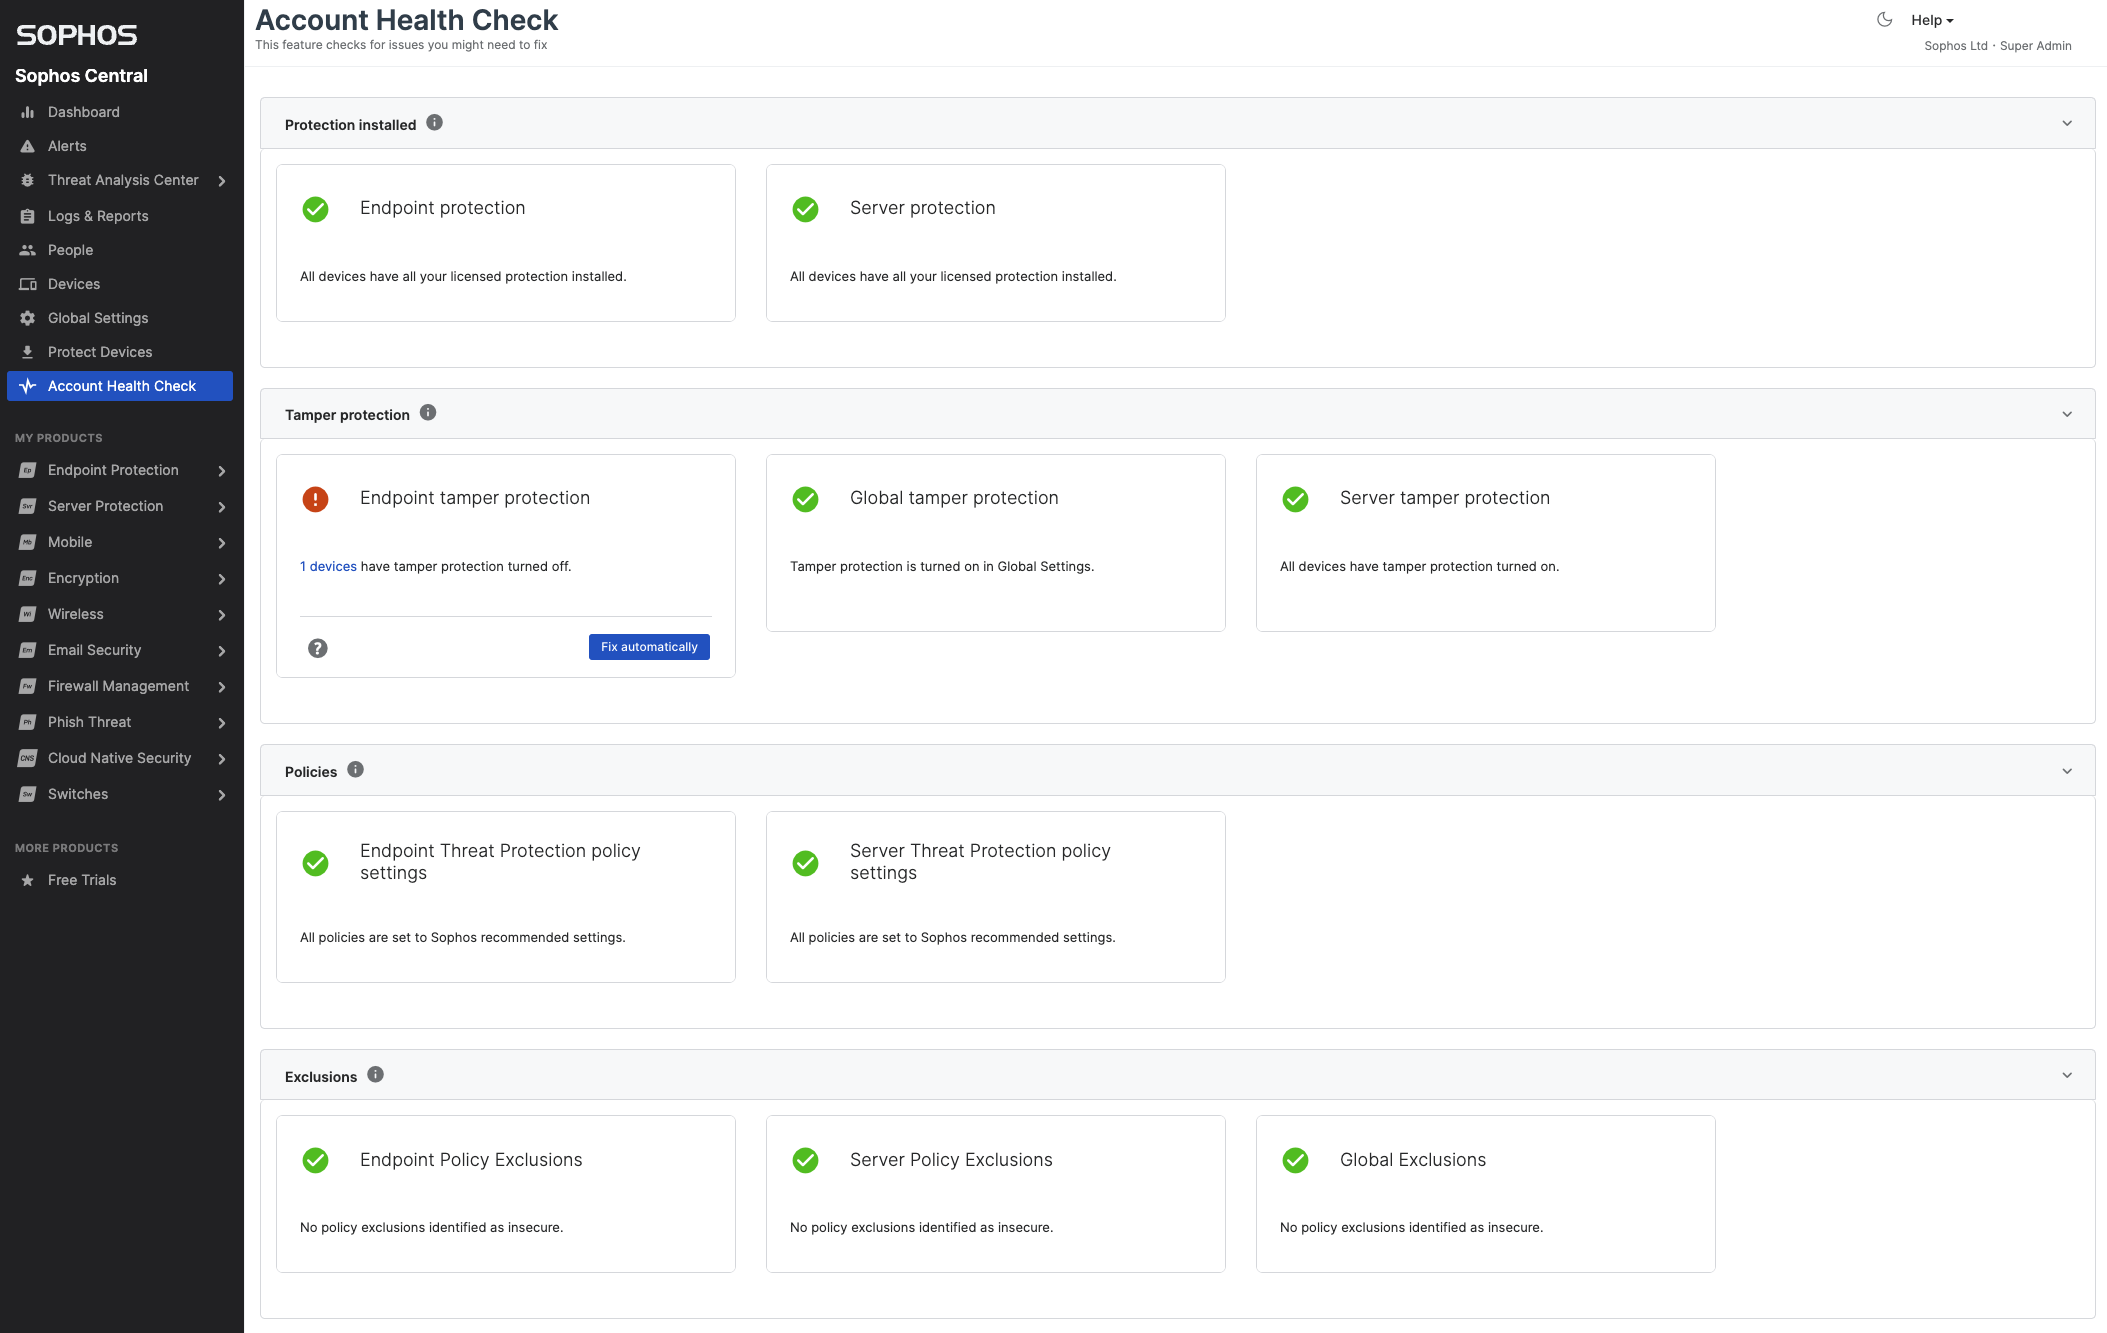Open Free Trials
The height and width of the screenshot is (1333, 2107).
click(82, 880)
